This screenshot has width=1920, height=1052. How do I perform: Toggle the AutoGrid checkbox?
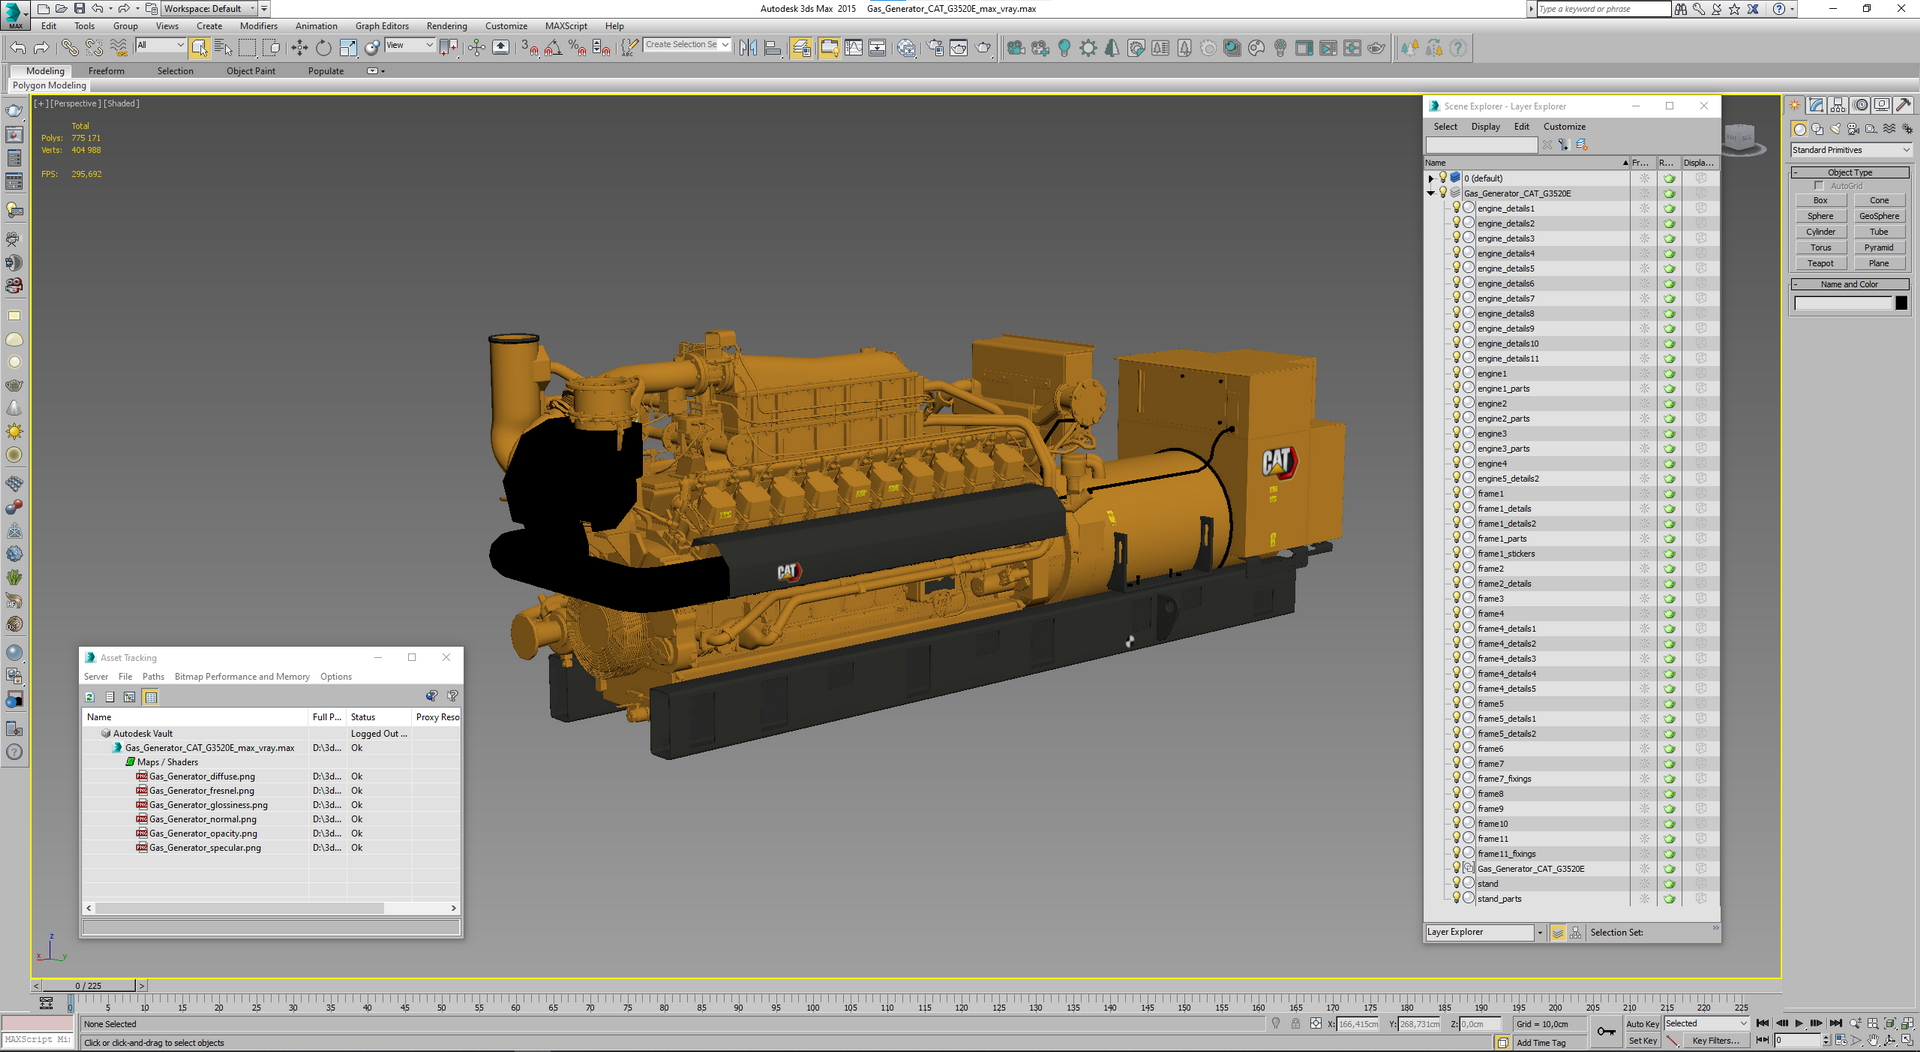pyautogui.click(x=1819, y=186)
